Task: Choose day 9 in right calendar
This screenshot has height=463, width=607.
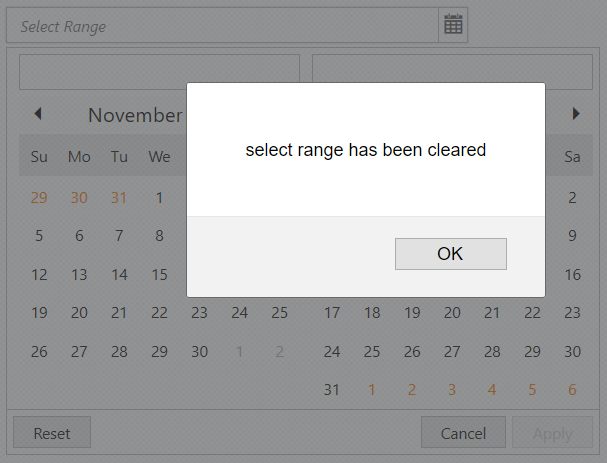Action: (572, 236)
